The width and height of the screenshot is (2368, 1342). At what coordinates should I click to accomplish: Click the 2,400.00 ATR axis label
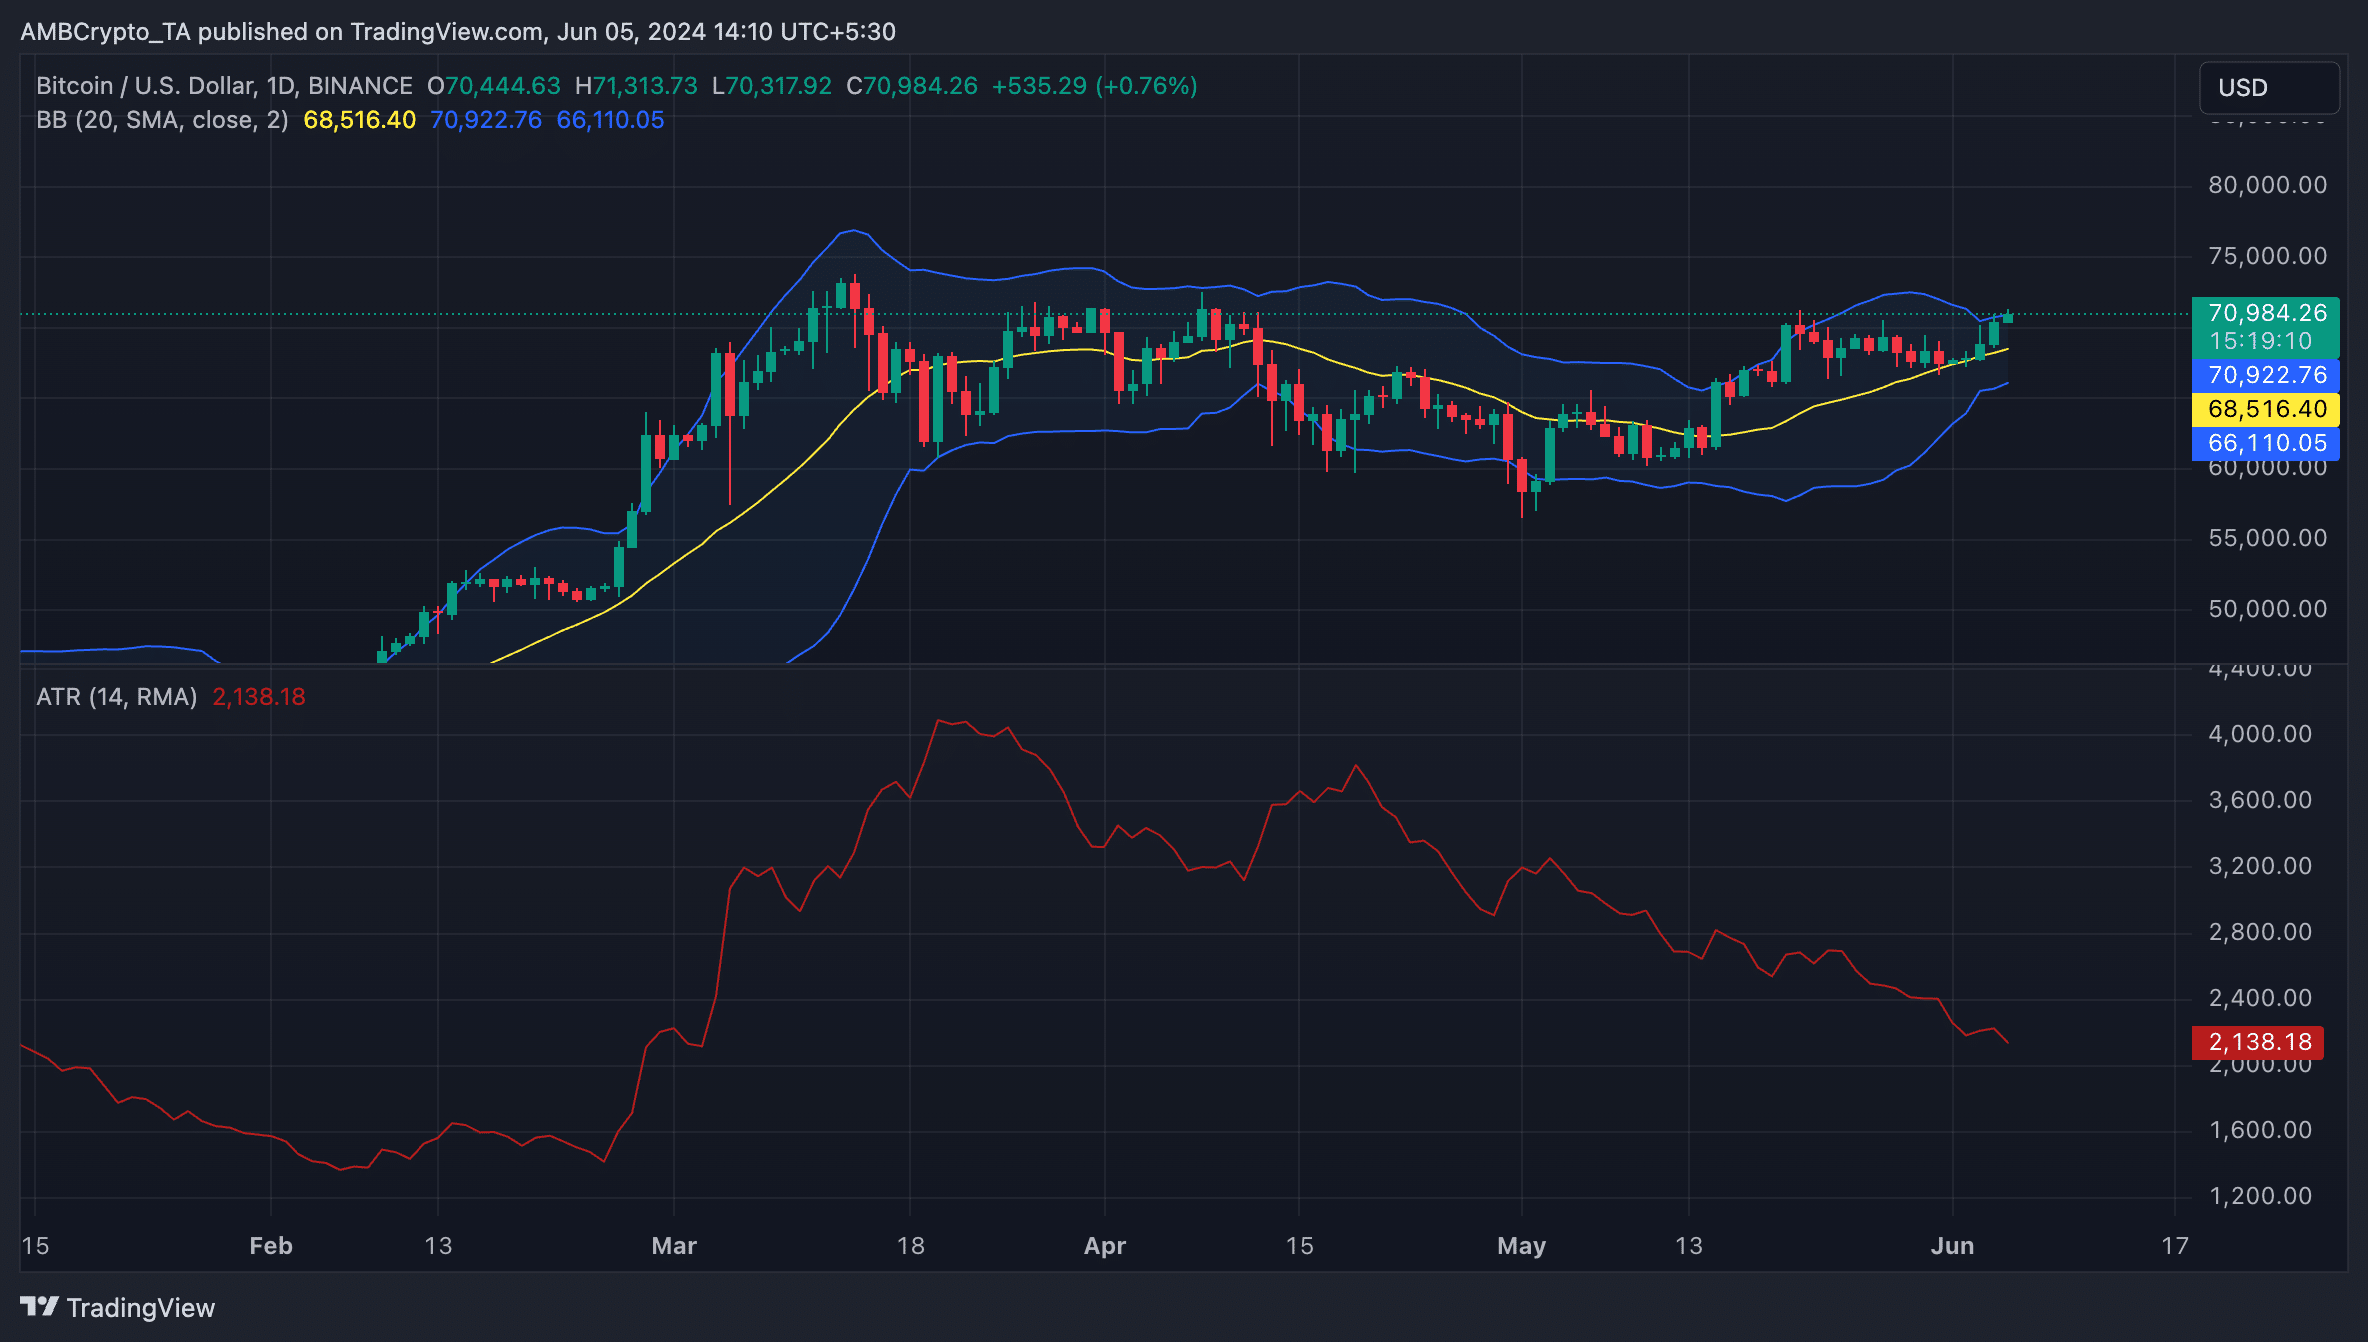[x=2260, y=998]
